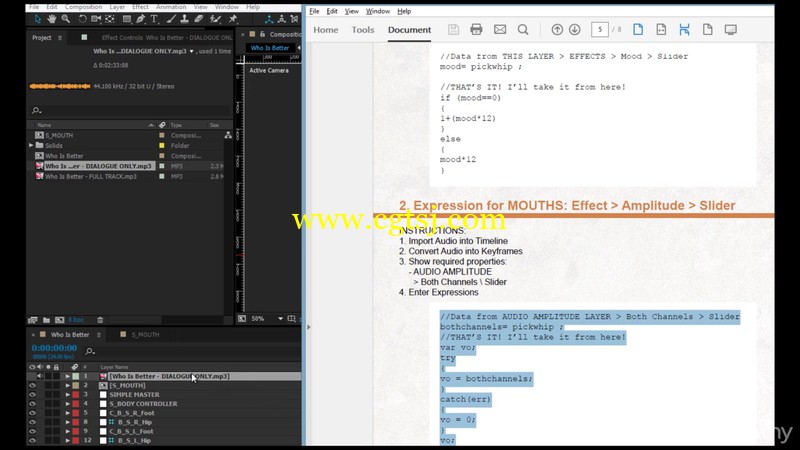Image resolution: width=800 pixels, height=450 pixels.
Task: Expand the SIMPLE MASTER layer properties
Action: pyautogui.click(x=67, y=394)
